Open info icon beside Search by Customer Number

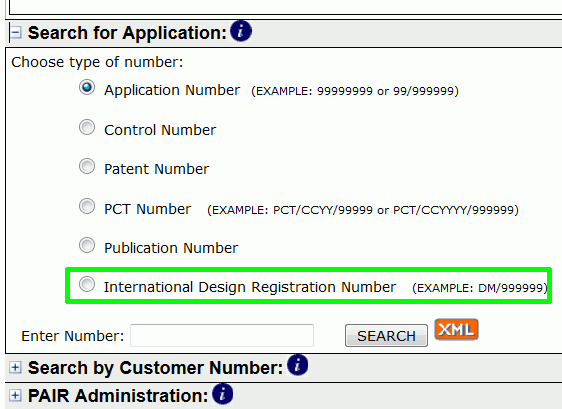pyautogui.click(x=297, y=365)
